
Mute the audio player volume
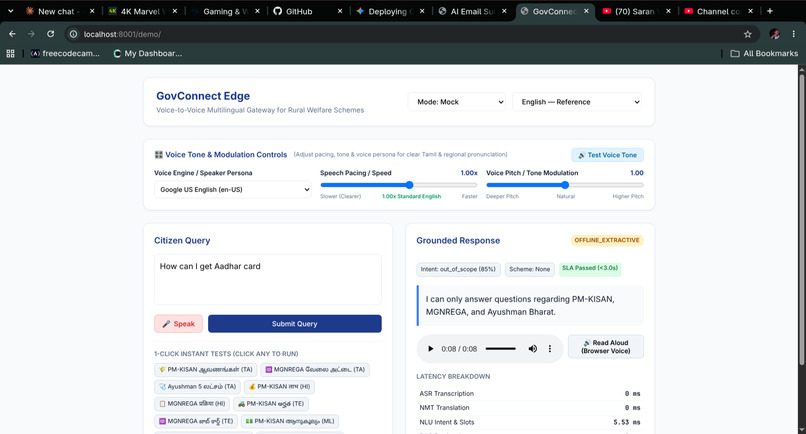coord(533,349)
